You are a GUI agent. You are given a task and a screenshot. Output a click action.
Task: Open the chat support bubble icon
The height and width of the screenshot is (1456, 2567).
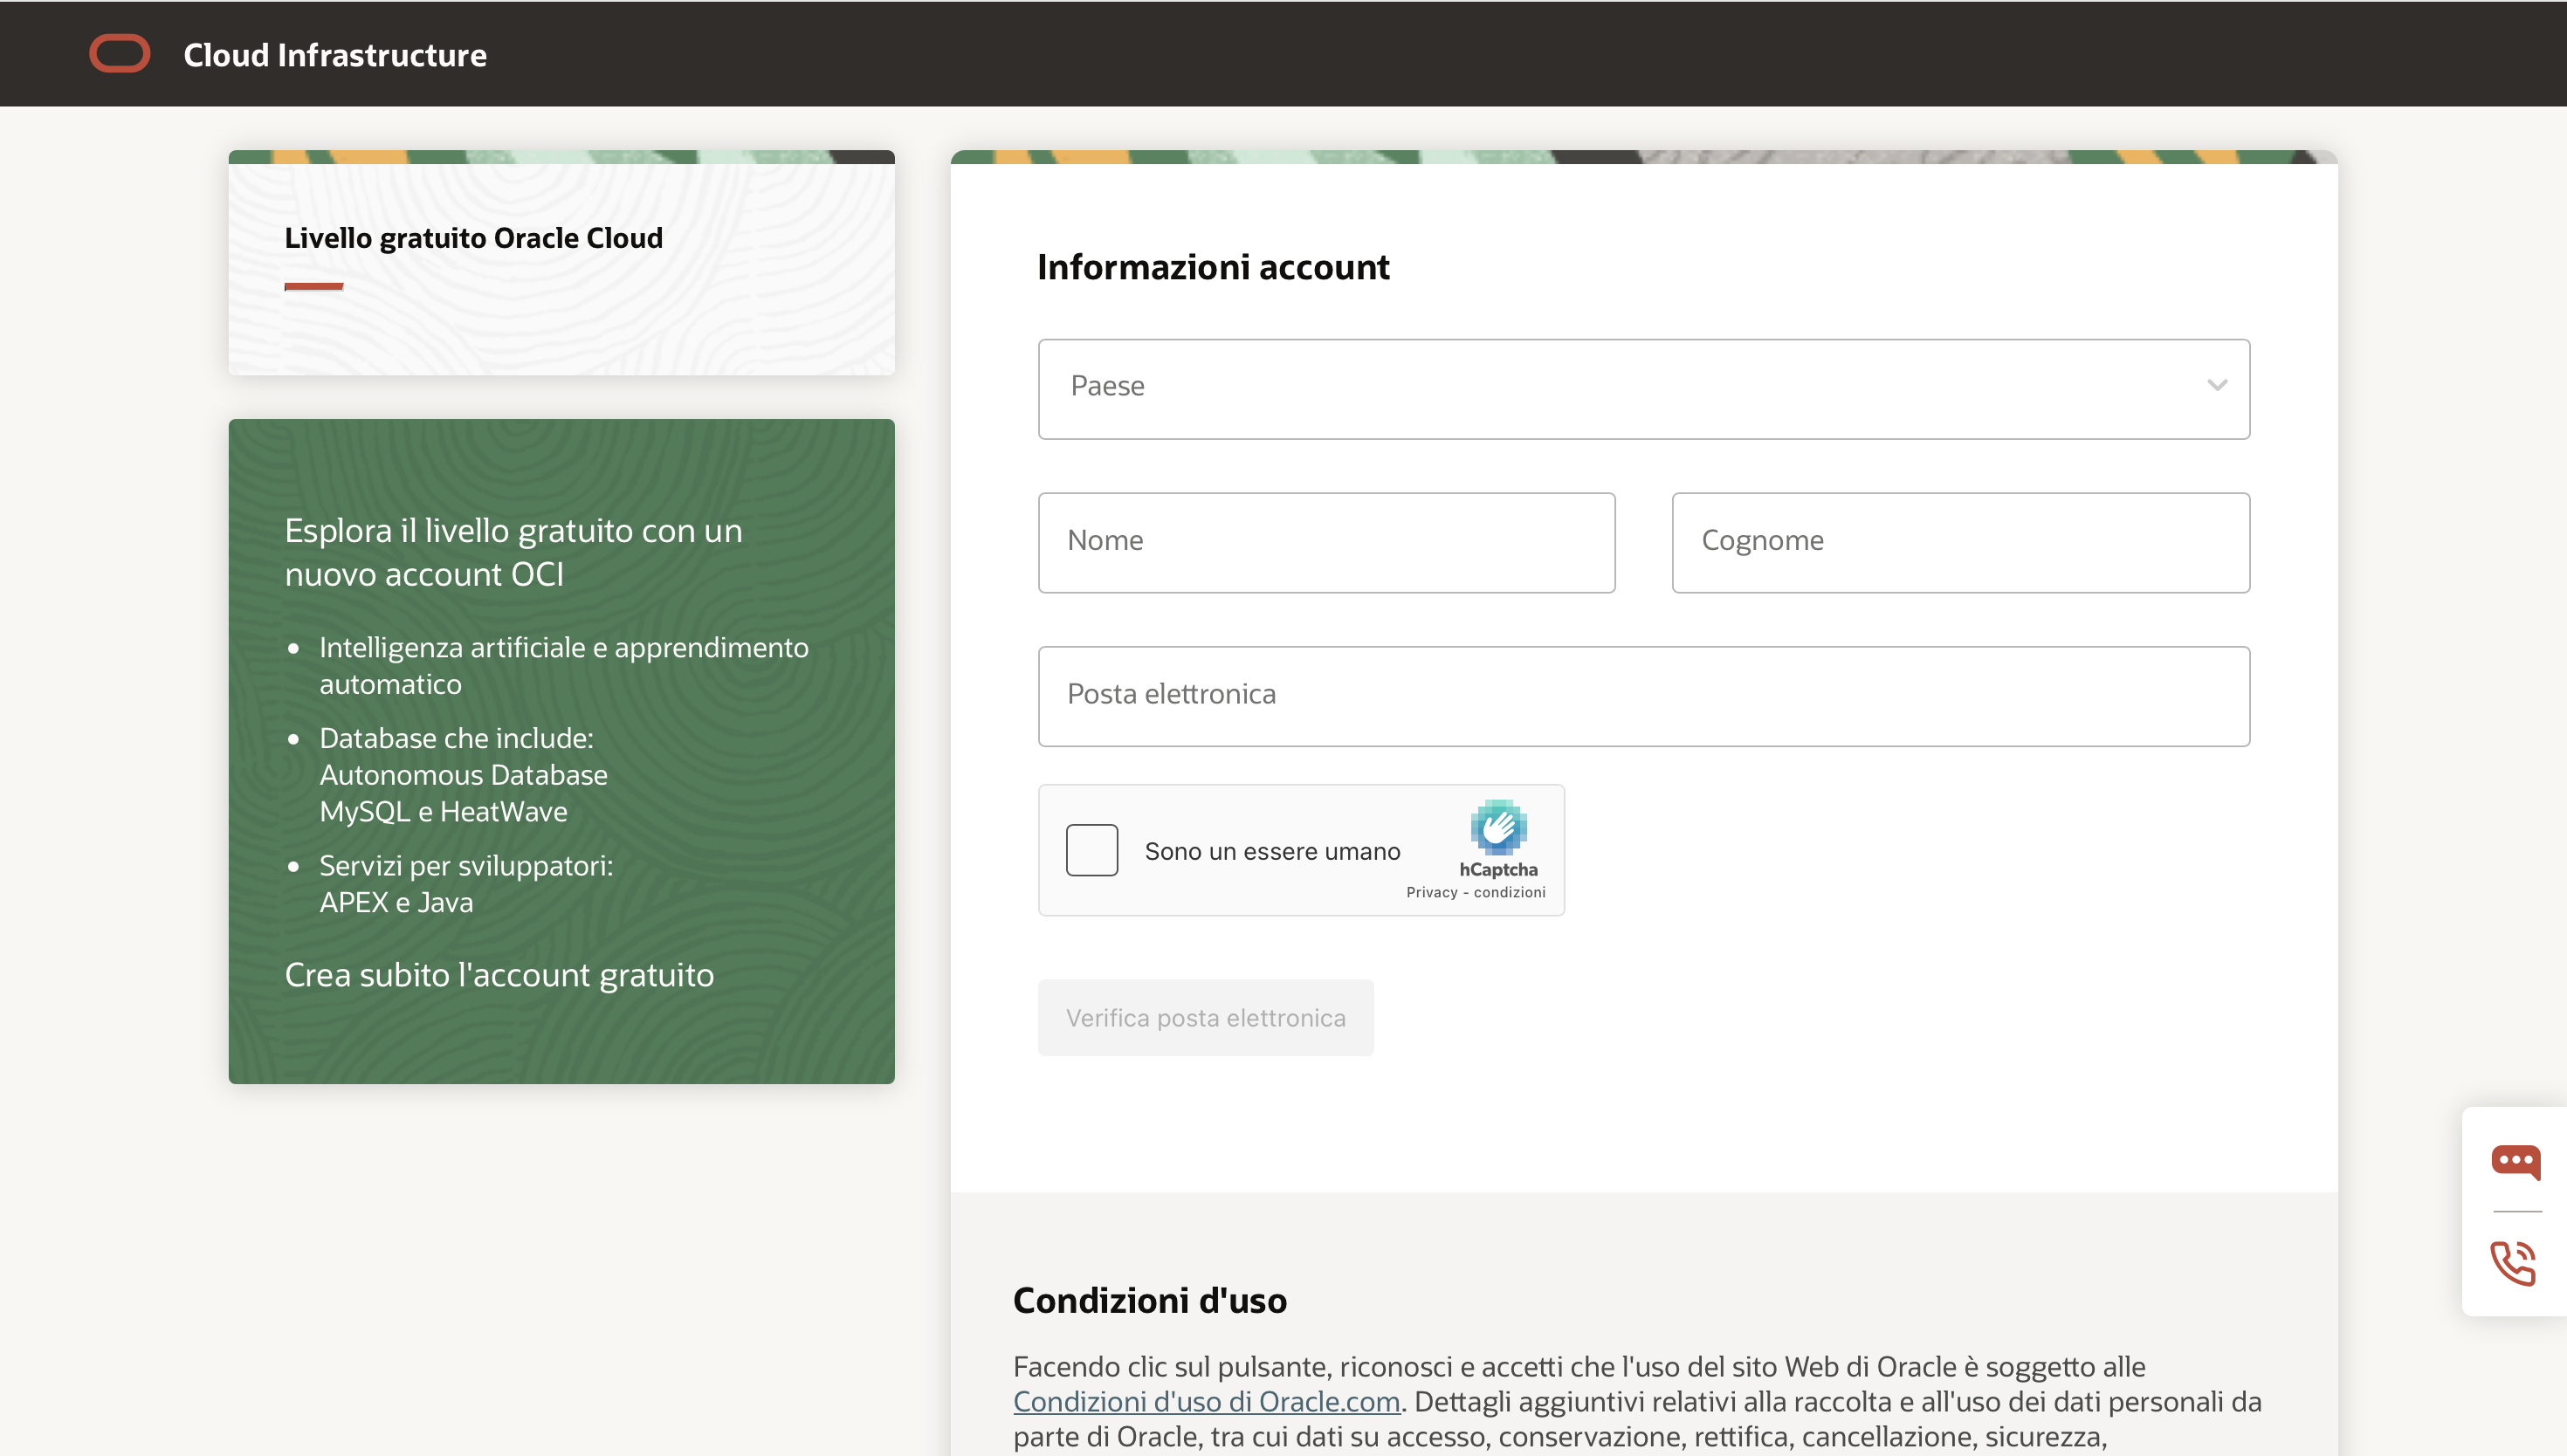tap(2515, 1161)
